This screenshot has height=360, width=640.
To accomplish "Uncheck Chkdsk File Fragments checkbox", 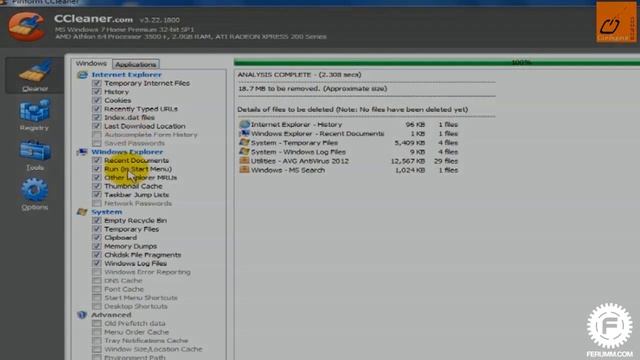I will pos(97,255).
